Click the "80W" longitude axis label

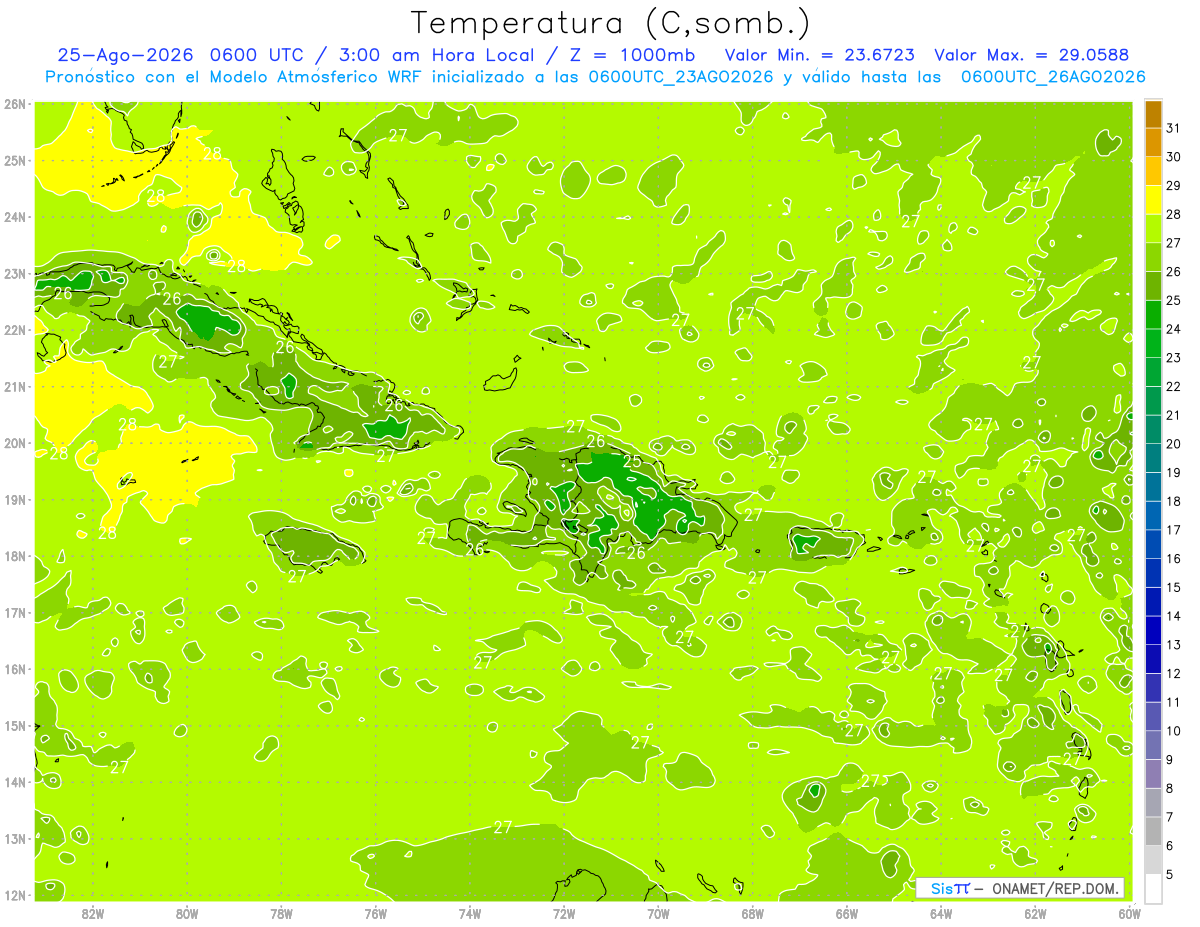[187, 913]
